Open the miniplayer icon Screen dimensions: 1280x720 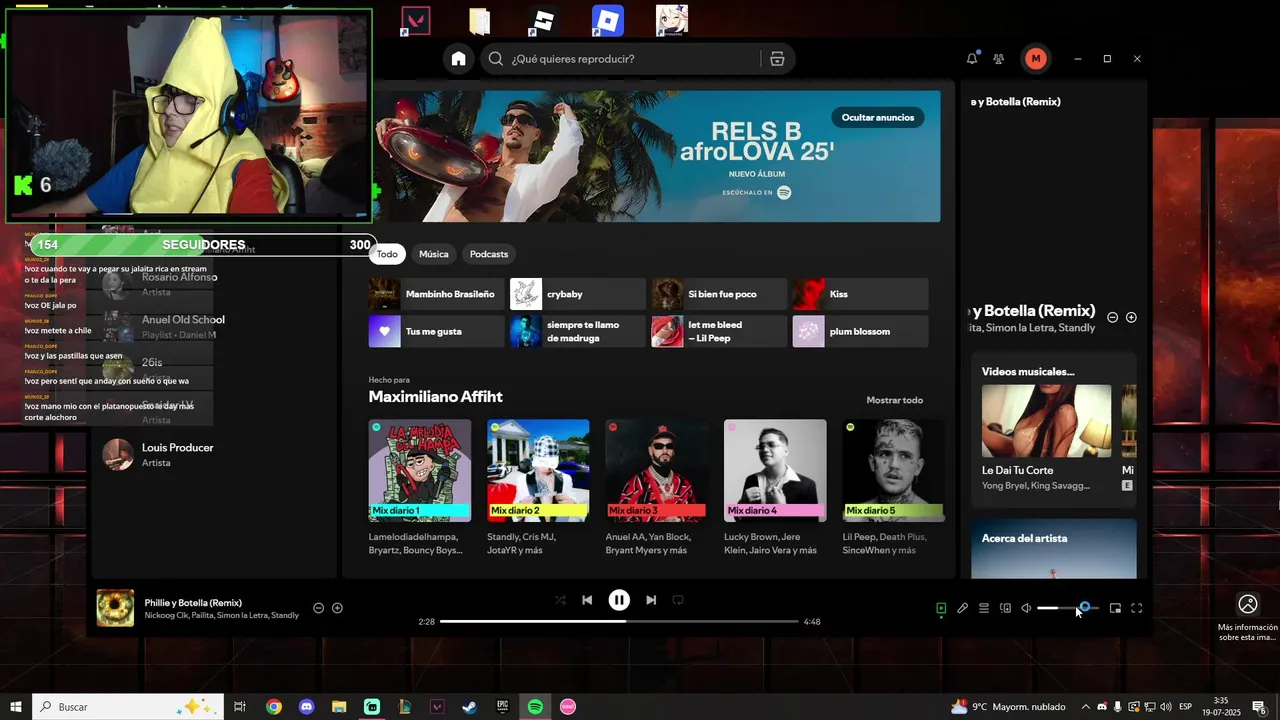[x=1115, y=608]
